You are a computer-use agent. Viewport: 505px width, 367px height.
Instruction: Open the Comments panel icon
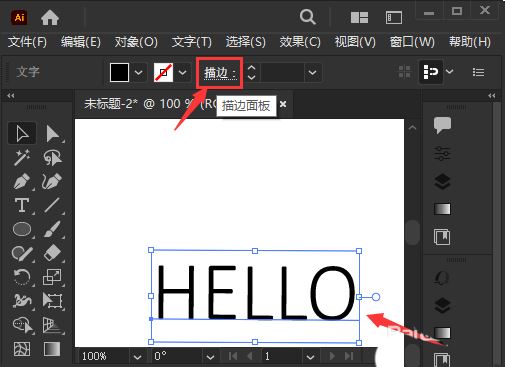pos(442,125)
